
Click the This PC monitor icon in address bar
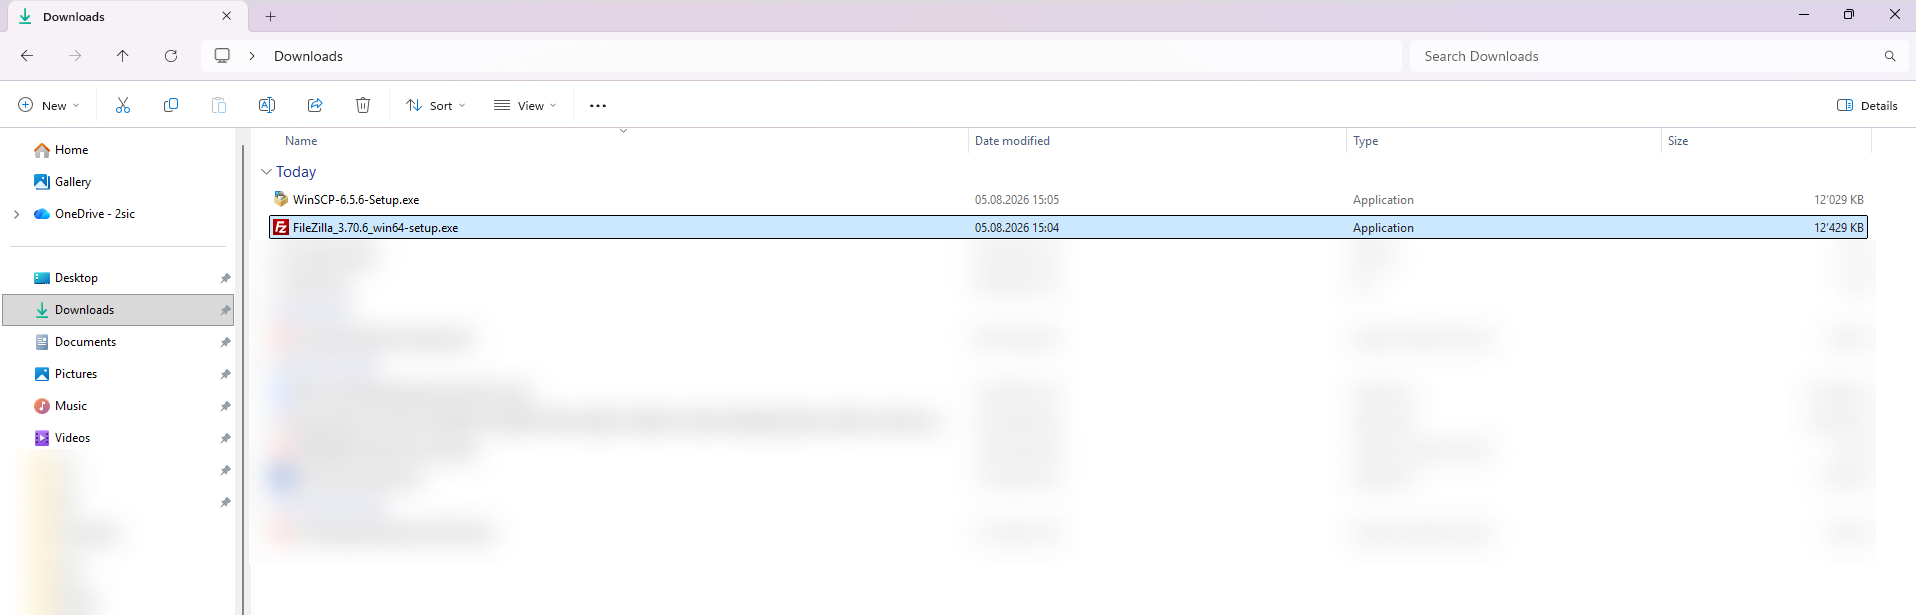[x=222, y=56]
